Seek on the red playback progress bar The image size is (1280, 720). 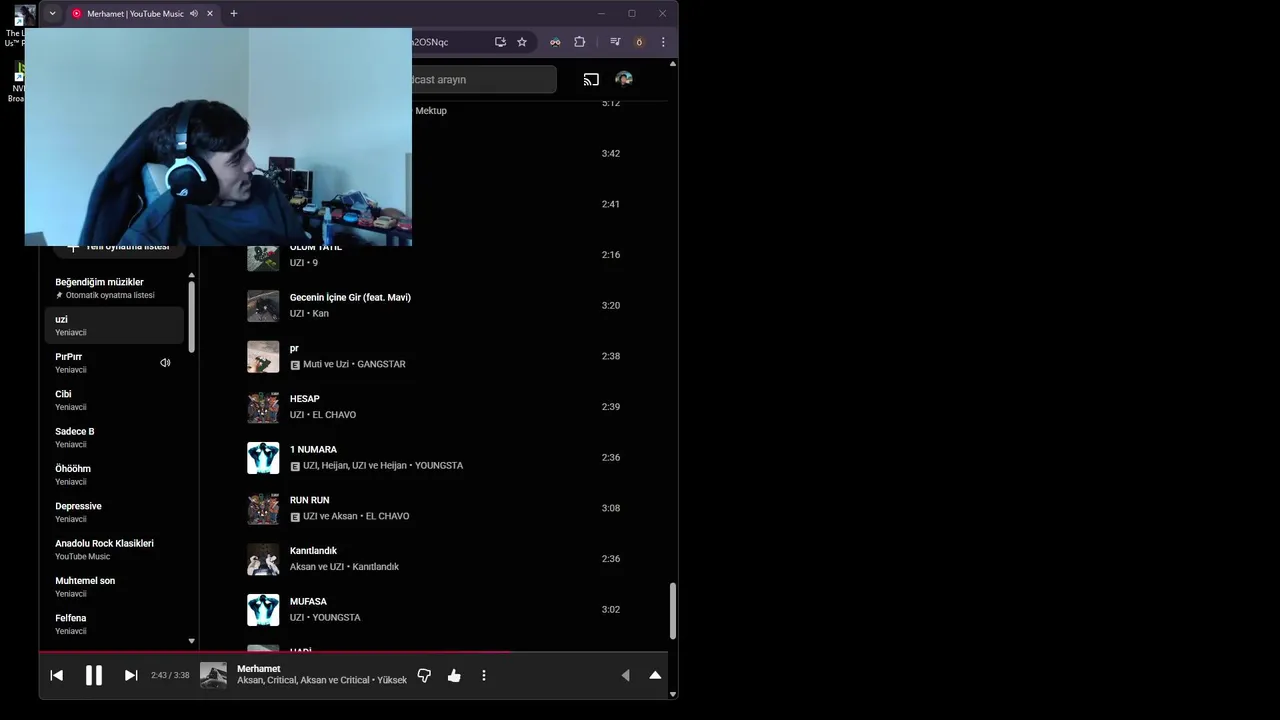(353, 652)
